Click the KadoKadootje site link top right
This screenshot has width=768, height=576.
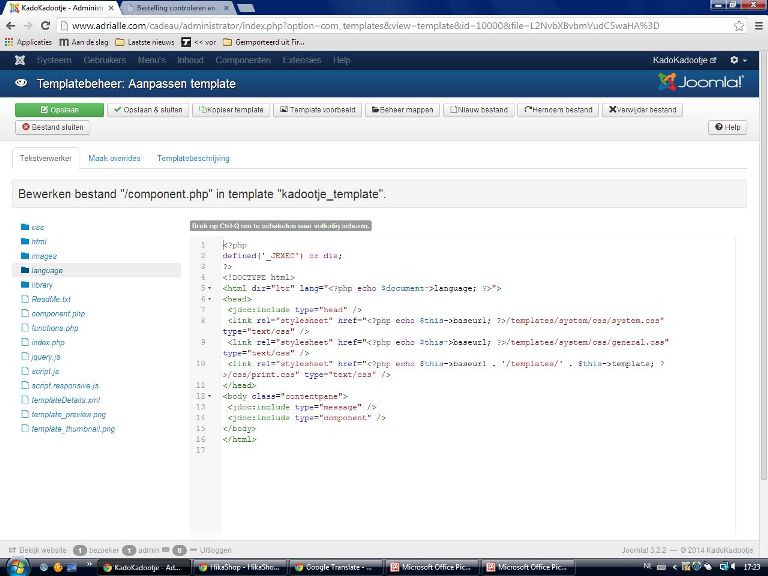pos(685,60)
